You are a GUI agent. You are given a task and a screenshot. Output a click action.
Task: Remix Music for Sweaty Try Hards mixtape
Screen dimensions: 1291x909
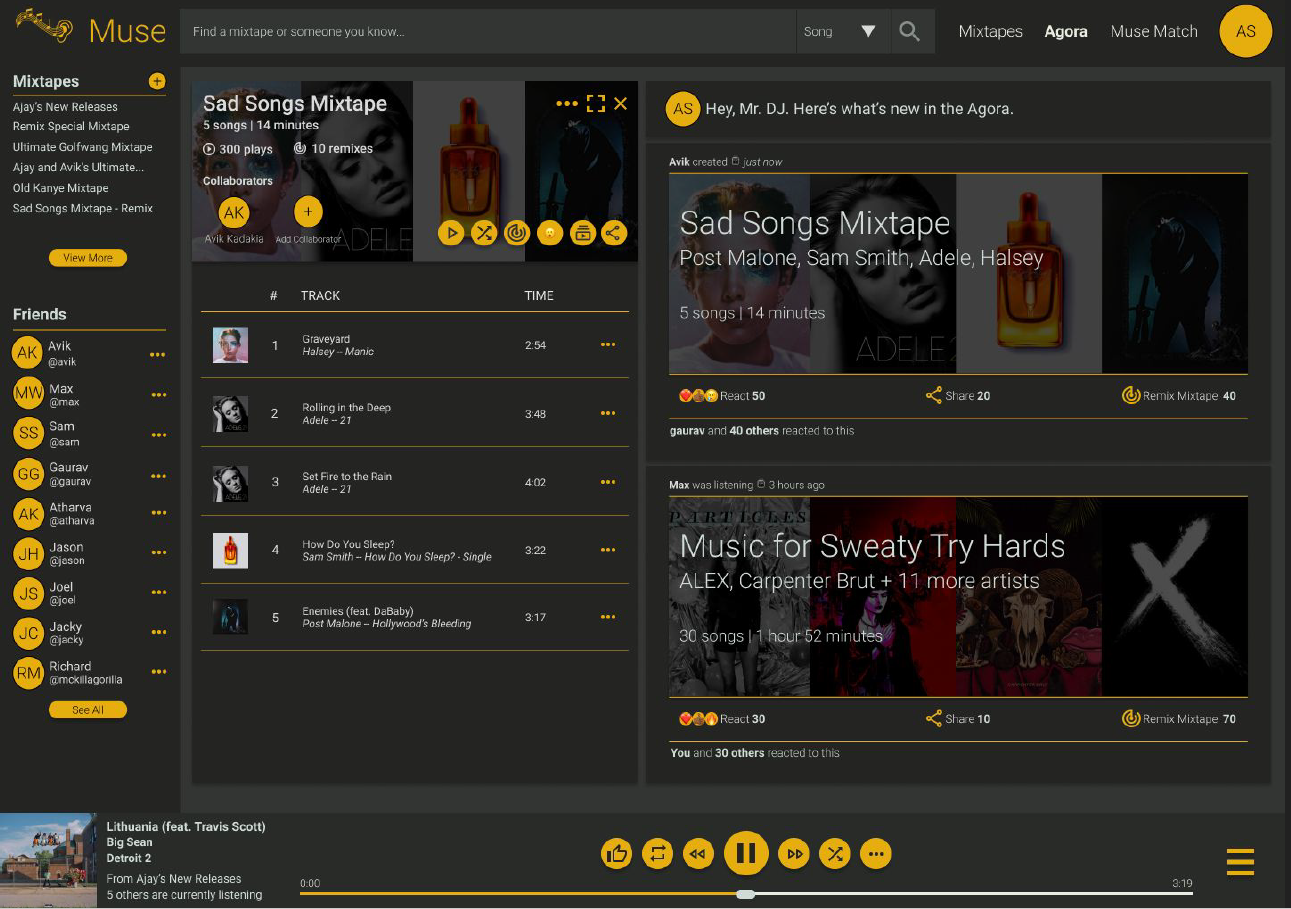point(1179,719)
